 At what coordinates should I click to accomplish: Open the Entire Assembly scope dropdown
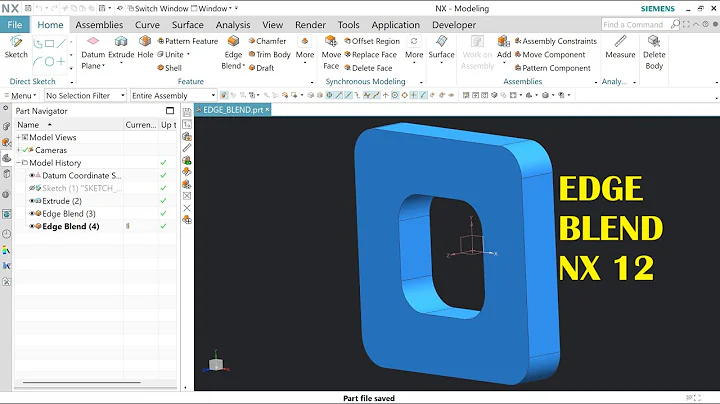tap(173, 95)
